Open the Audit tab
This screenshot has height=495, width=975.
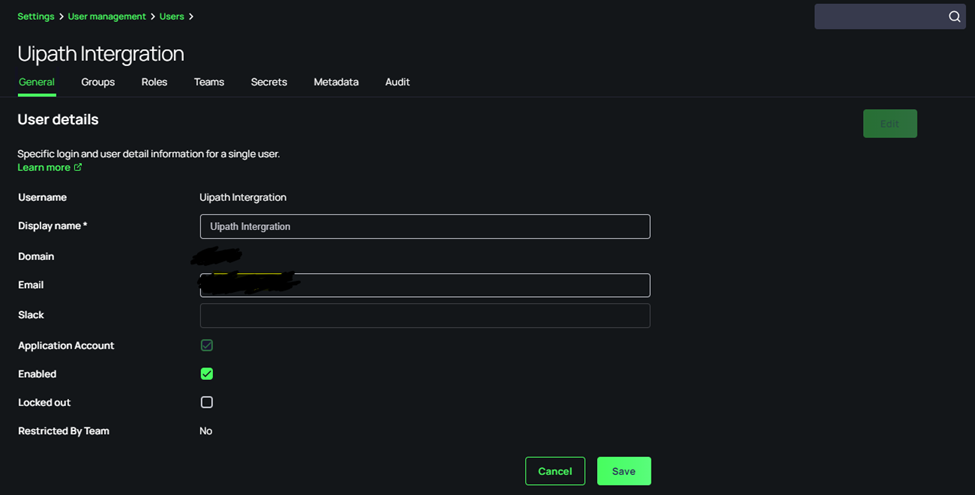click(397, 82)
